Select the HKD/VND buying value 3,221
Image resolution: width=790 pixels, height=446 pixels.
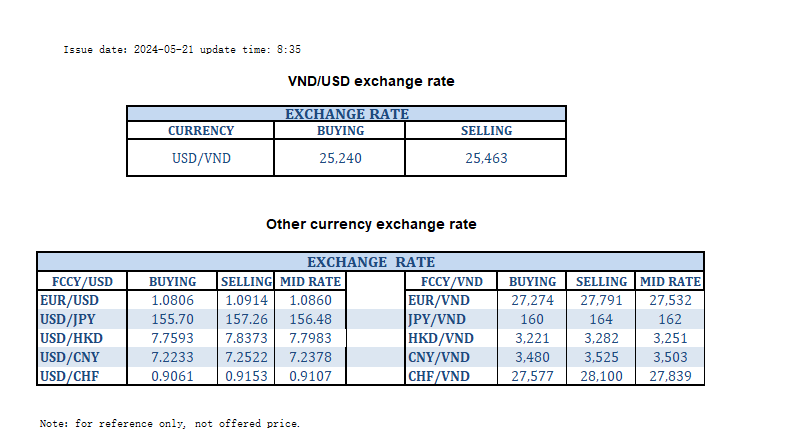coord(532,338)
